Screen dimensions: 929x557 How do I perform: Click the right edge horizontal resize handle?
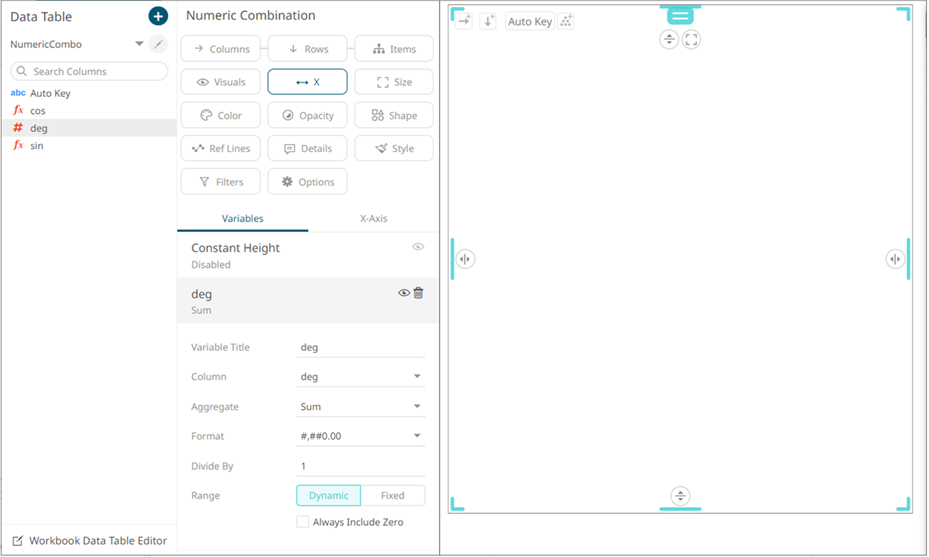[895, 259]
